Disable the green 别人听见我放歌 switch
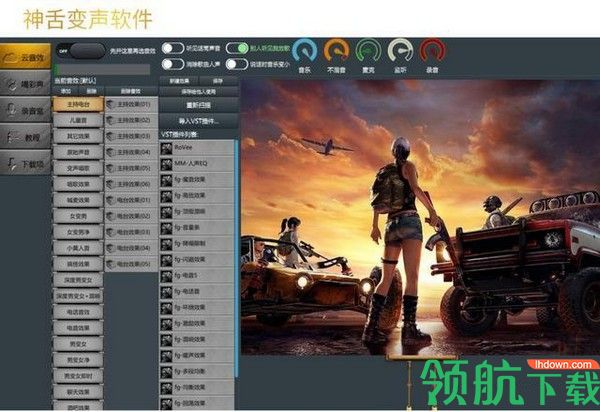Image resolution: width=600 pixels, height=412 pixels. [x=237, y=48]
